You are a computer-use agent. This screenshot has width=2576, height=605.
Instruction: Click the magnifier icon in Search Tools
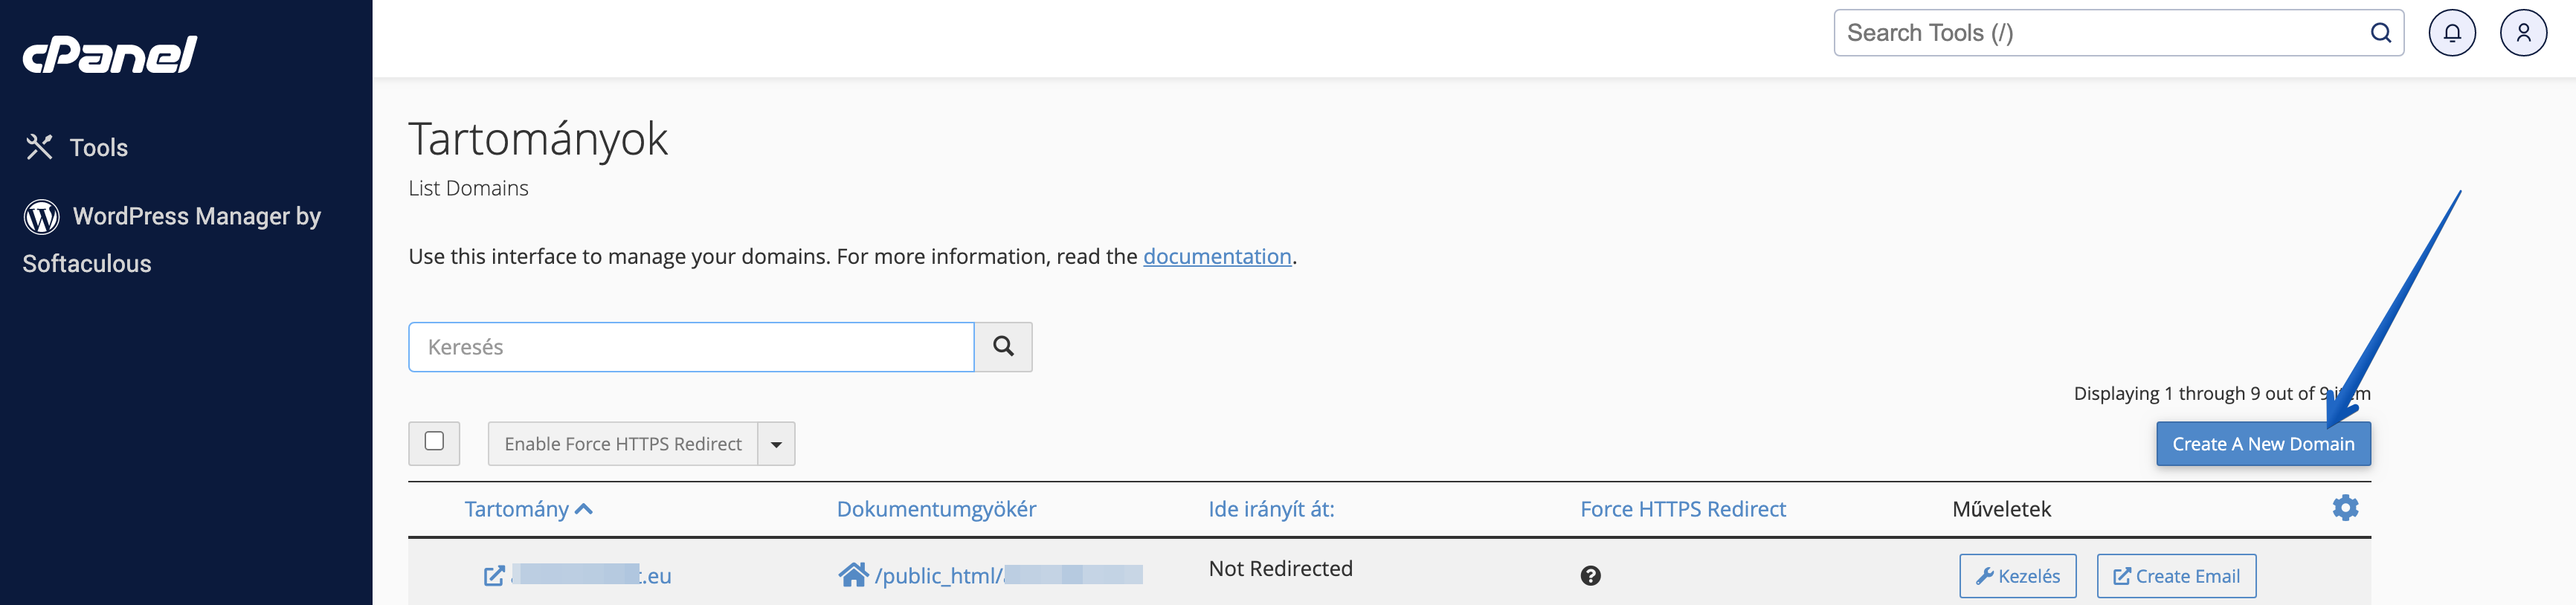coord(2381,33)
